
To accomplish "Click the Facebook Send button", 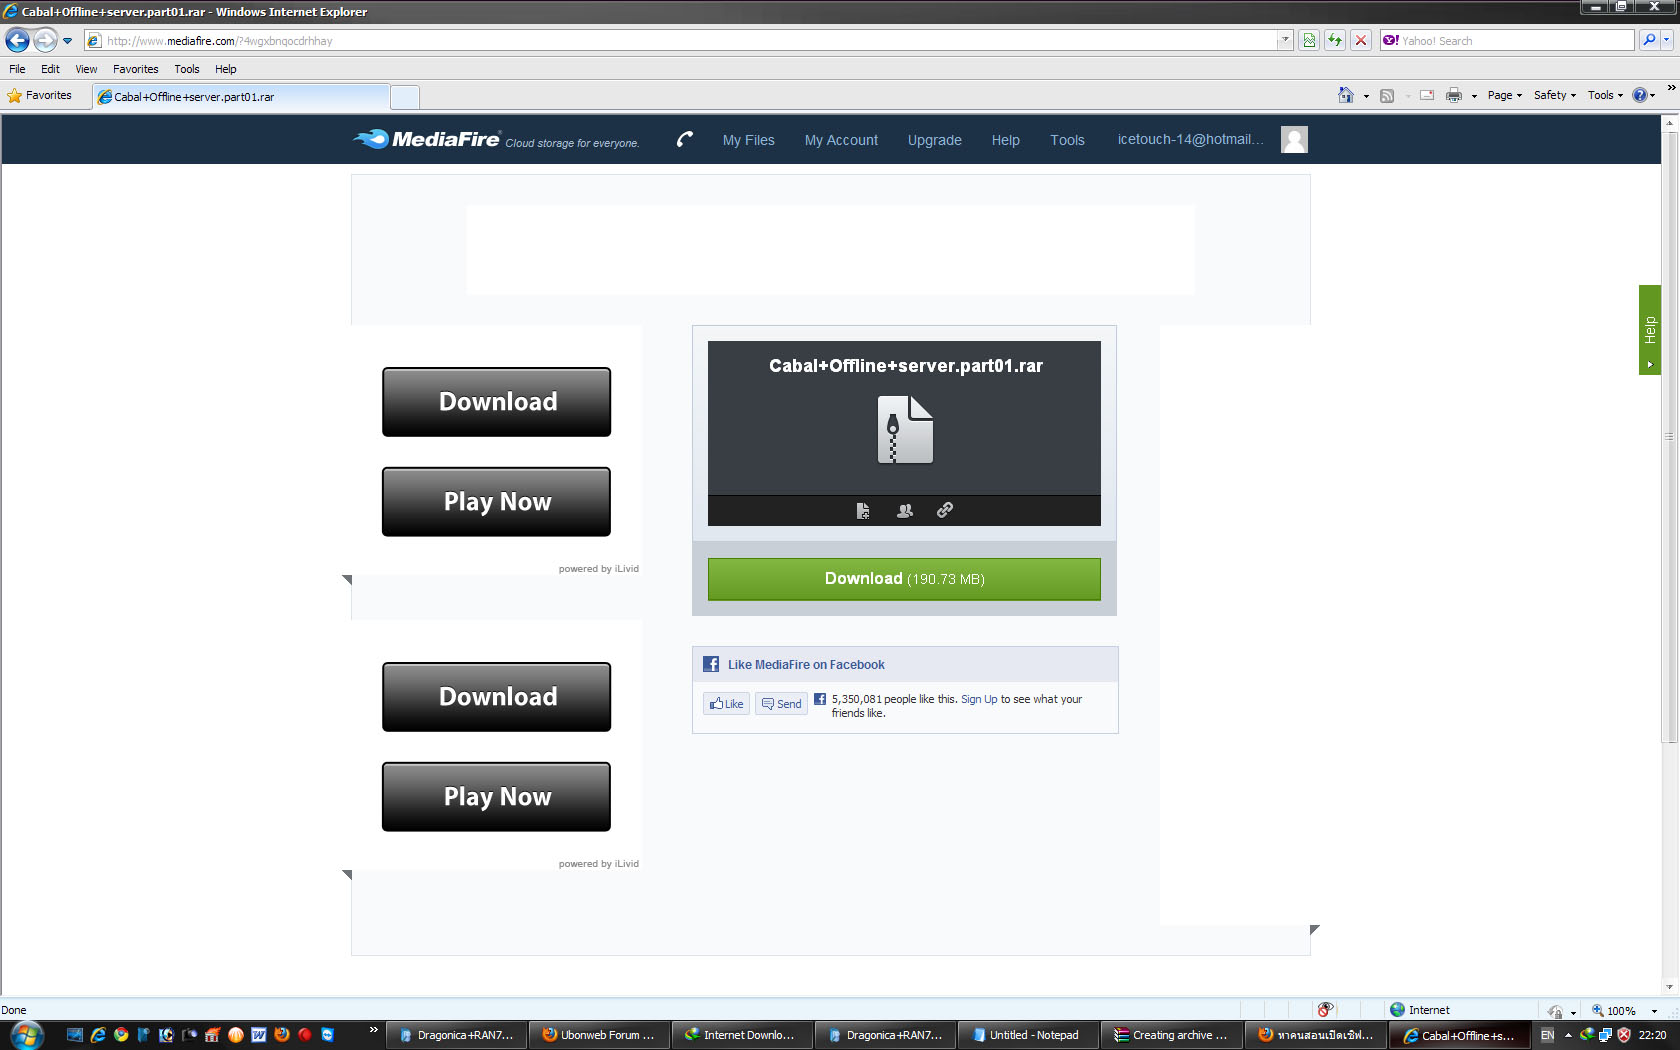I will point(781,704).
